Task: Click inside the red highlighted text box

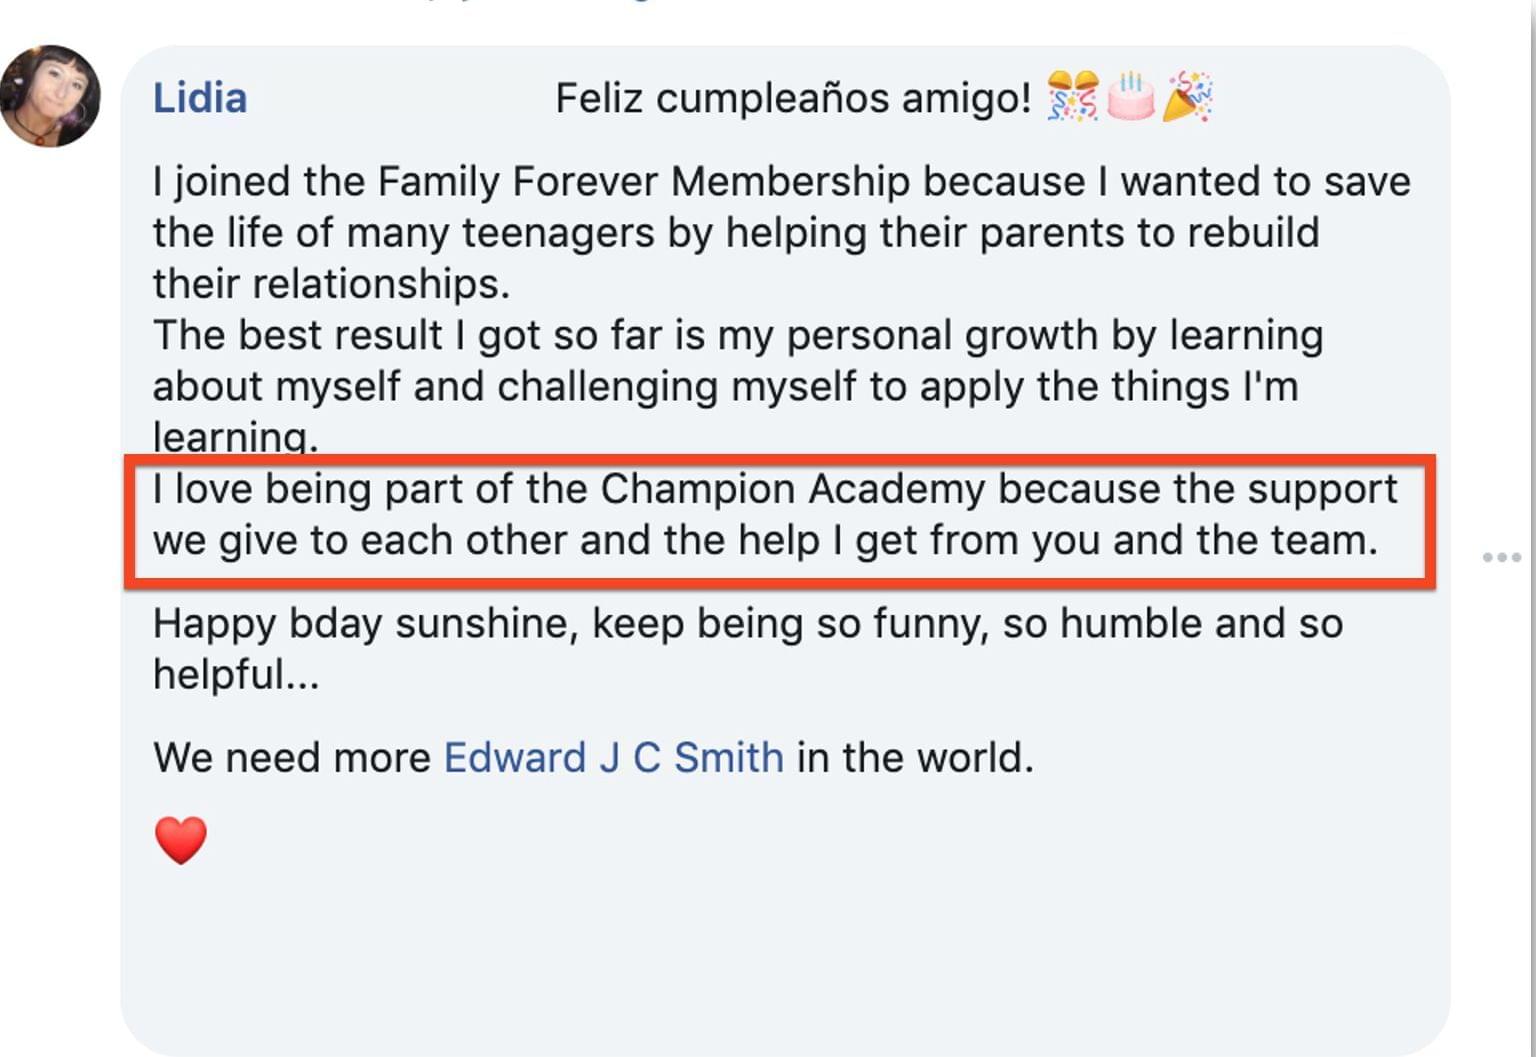Action: tap(780, 520)
